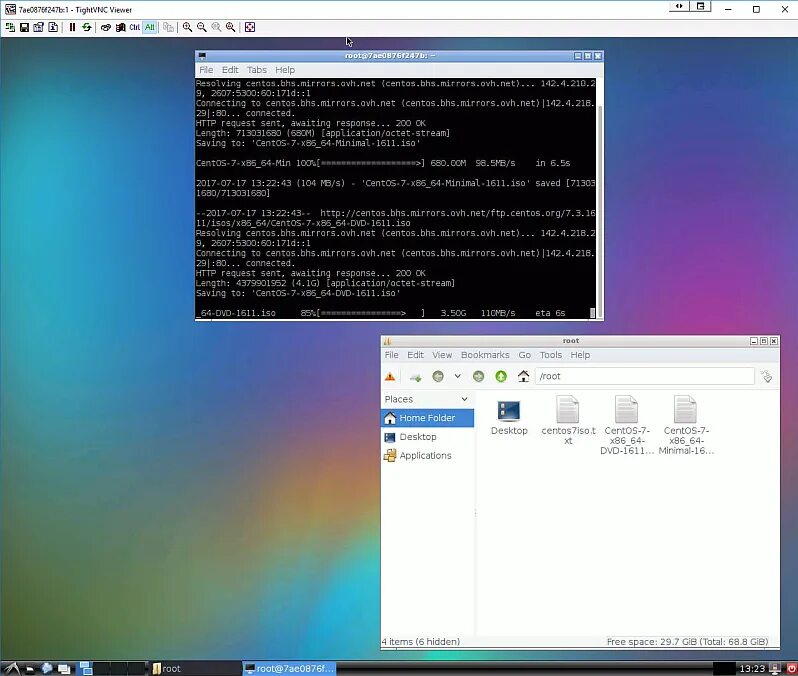
Task: Open the Edit menu in terminal window
Action: point(230,70)
